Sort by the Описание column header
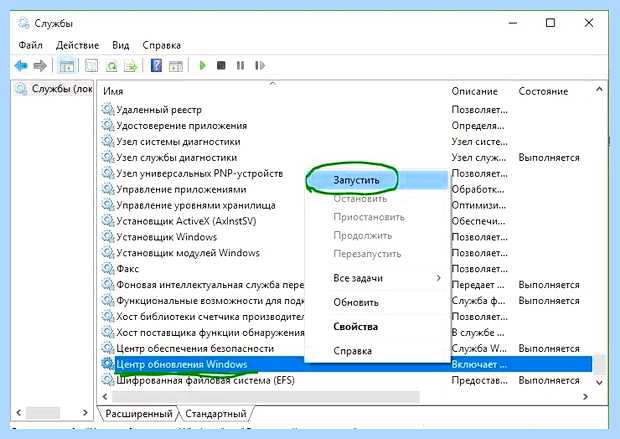Image resolution: width=620 pixels, height=439 pixels. point(474,91)
